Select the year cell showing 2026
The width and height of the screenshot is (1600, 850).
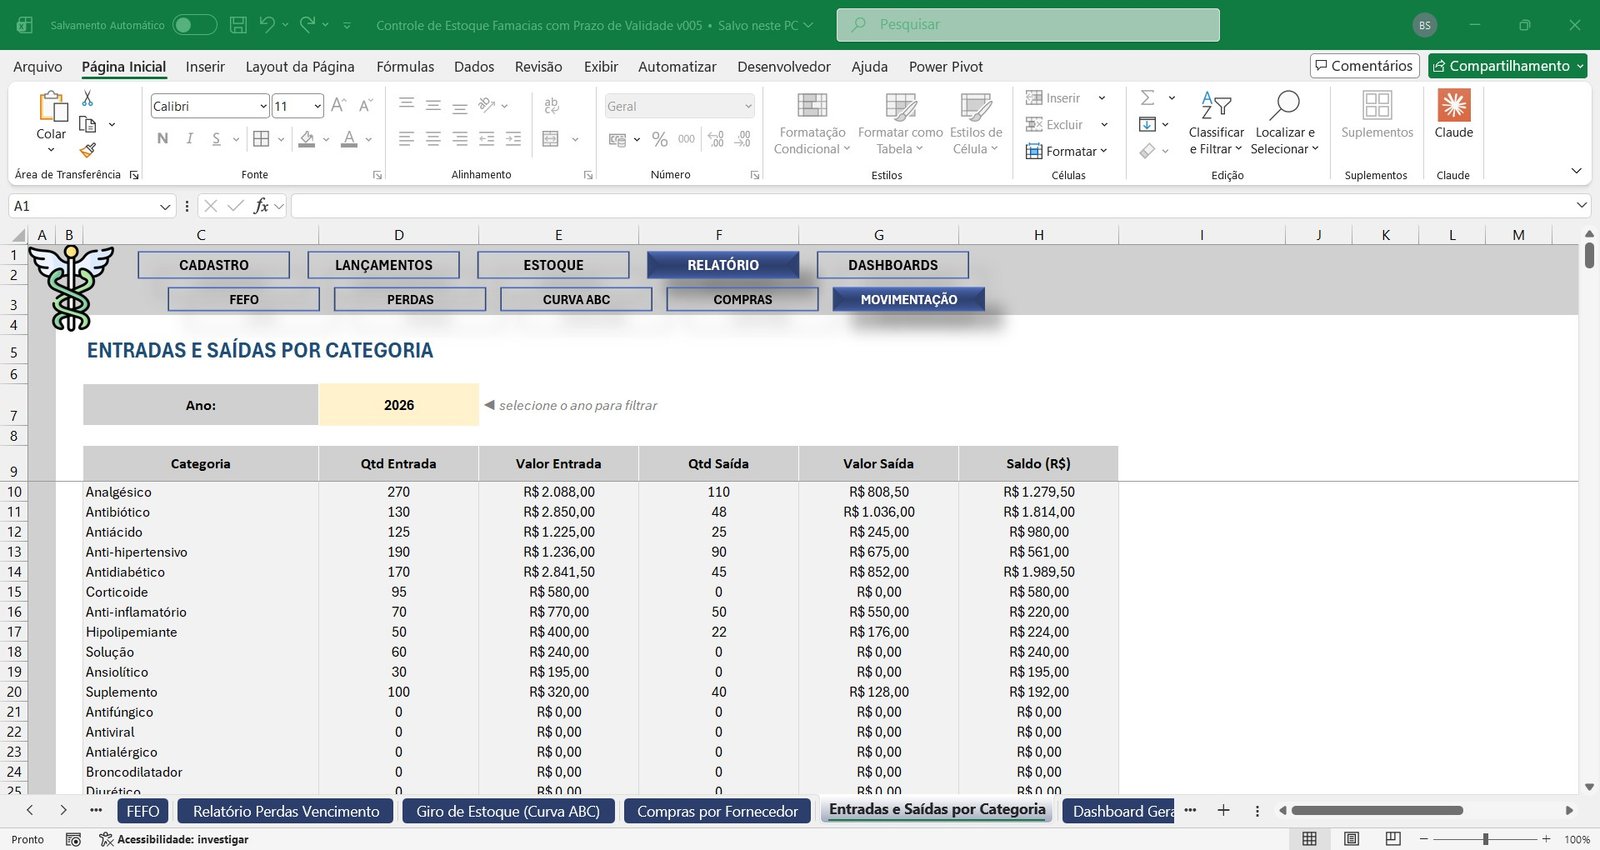click(399, 405)
